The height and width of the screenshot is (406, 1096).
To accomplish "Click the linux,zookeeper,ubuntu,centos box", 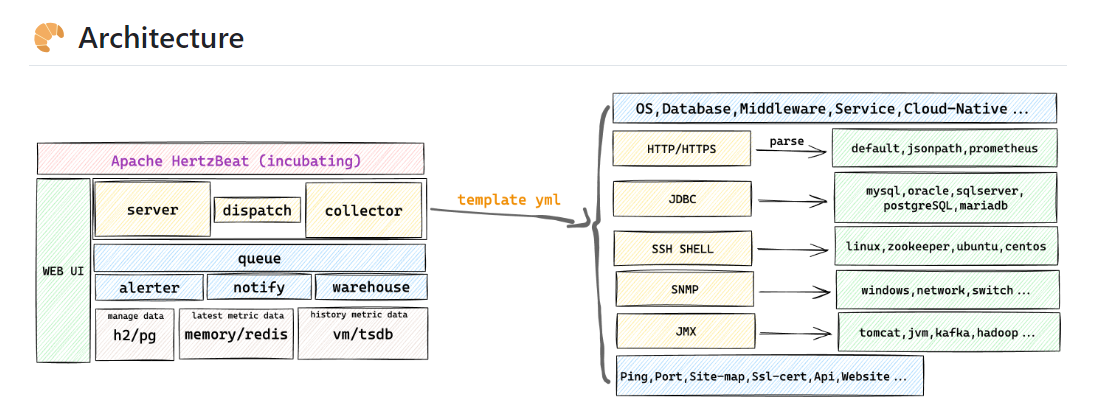I will click(946, 246).
